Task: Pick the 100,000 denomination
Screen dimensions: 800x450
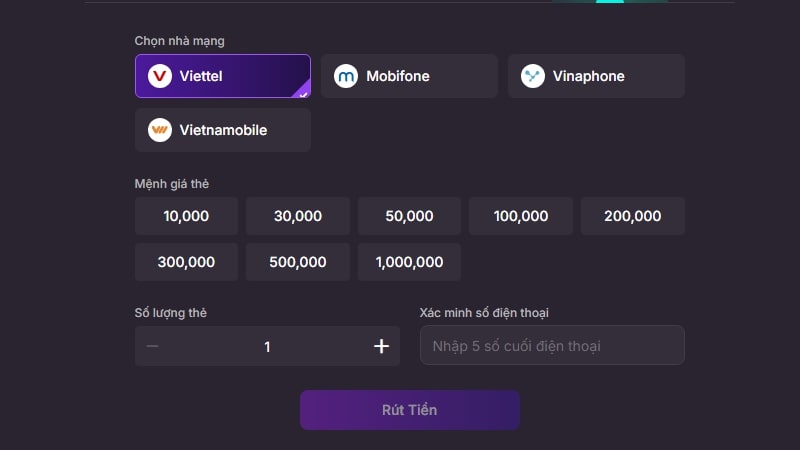Action: point(521,216)
